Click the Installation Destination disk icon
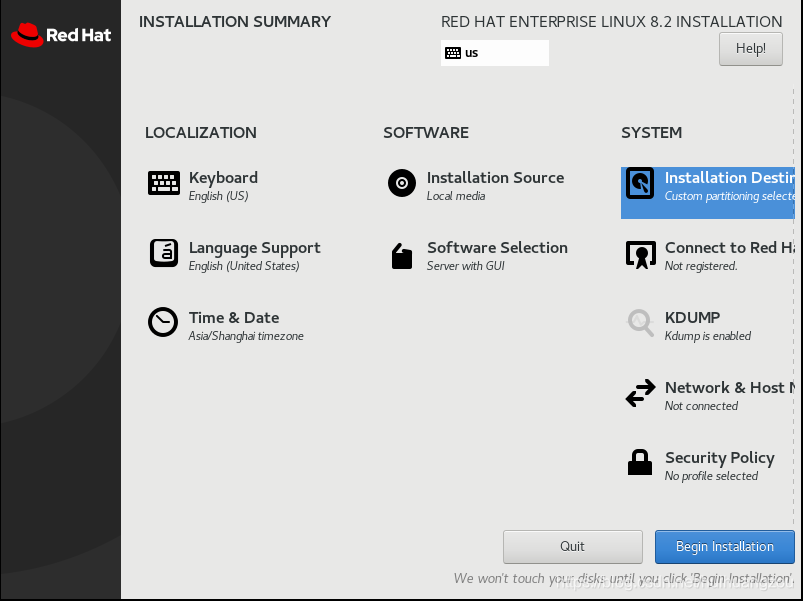 pos(640,183)
